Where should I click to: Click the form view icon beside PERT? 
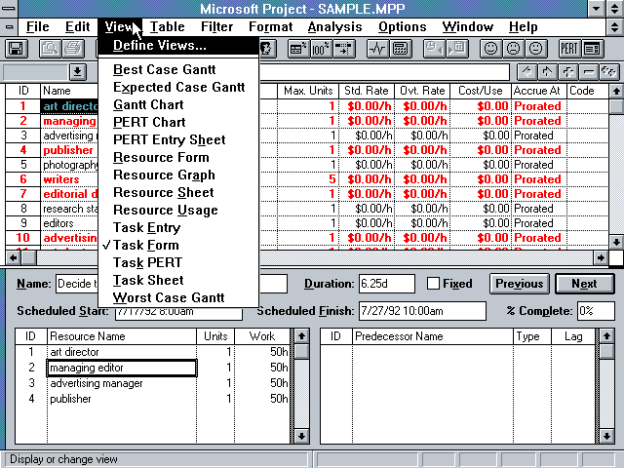pyautogui.click(x=593, y=48)
